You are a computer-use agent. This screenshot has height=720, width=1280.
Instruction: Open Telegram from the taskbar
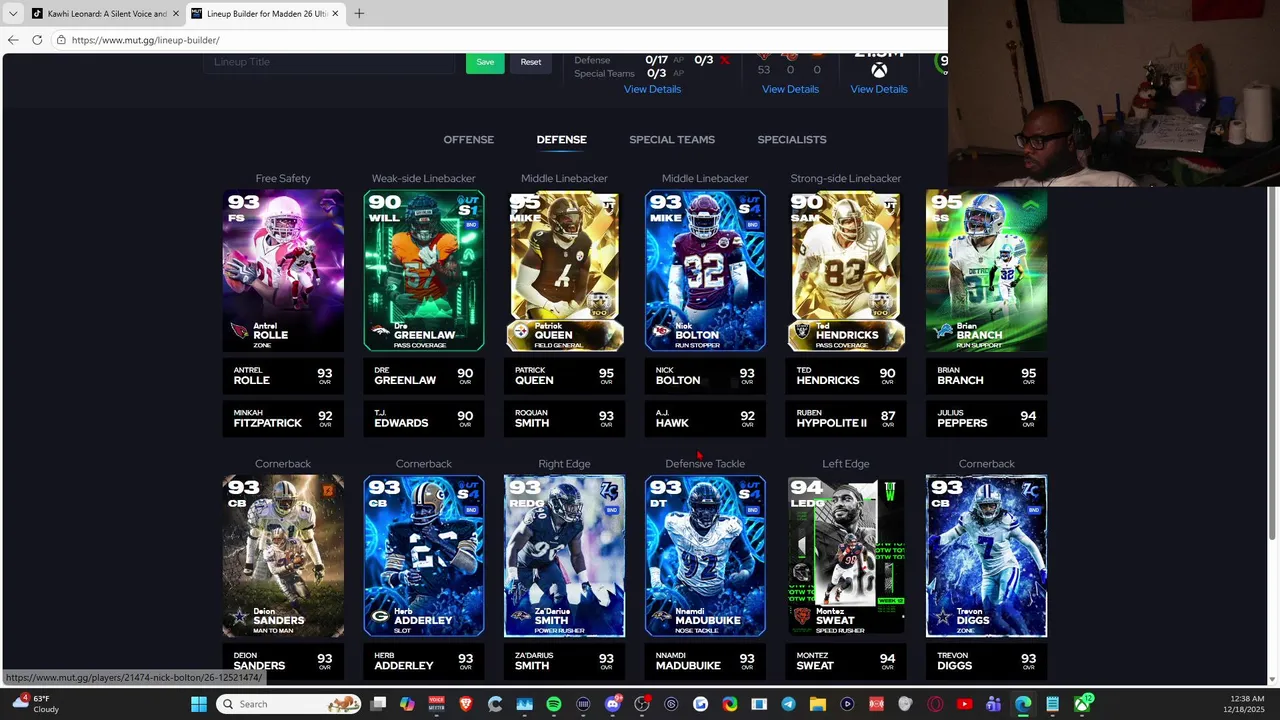pyautogui.click(x=788, y=704)
